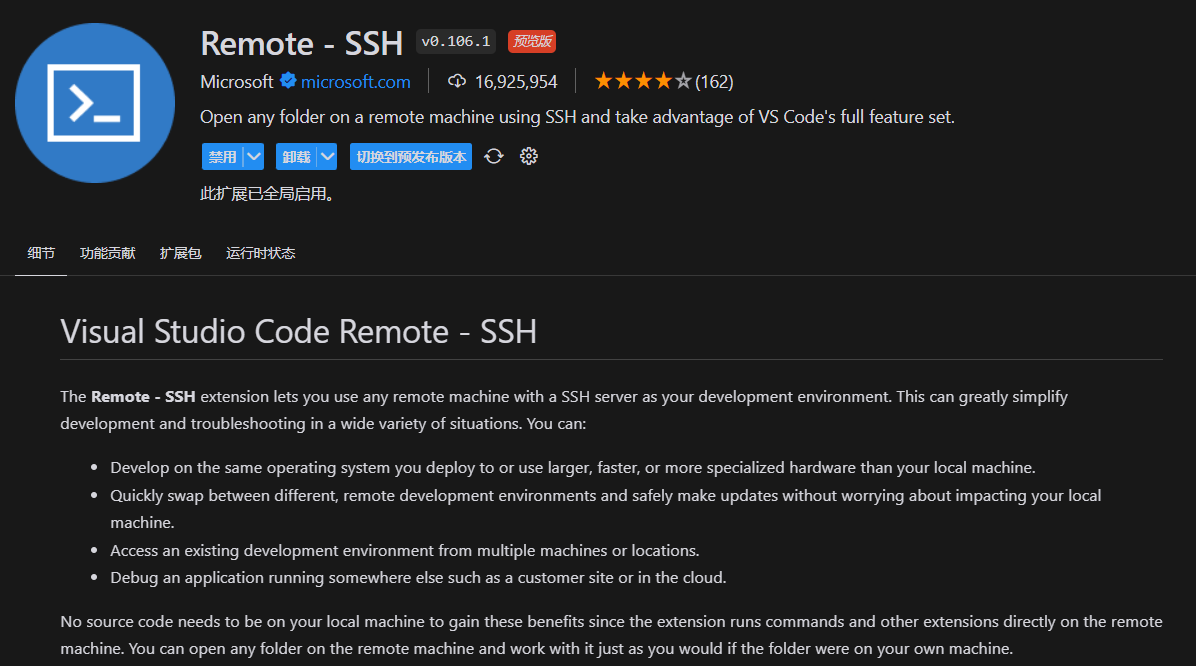The height and width of the screenshot is (666, 1196).
Task: Click the sync/auto-update circular arrows icon
Action: point(494,156)
